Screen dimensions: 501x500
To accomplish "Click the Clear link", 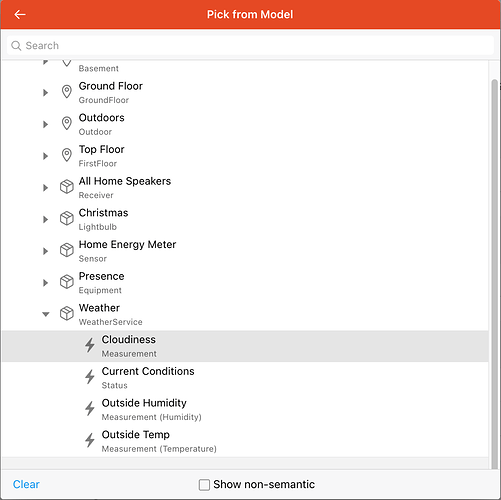I will (x=26, y=484).
